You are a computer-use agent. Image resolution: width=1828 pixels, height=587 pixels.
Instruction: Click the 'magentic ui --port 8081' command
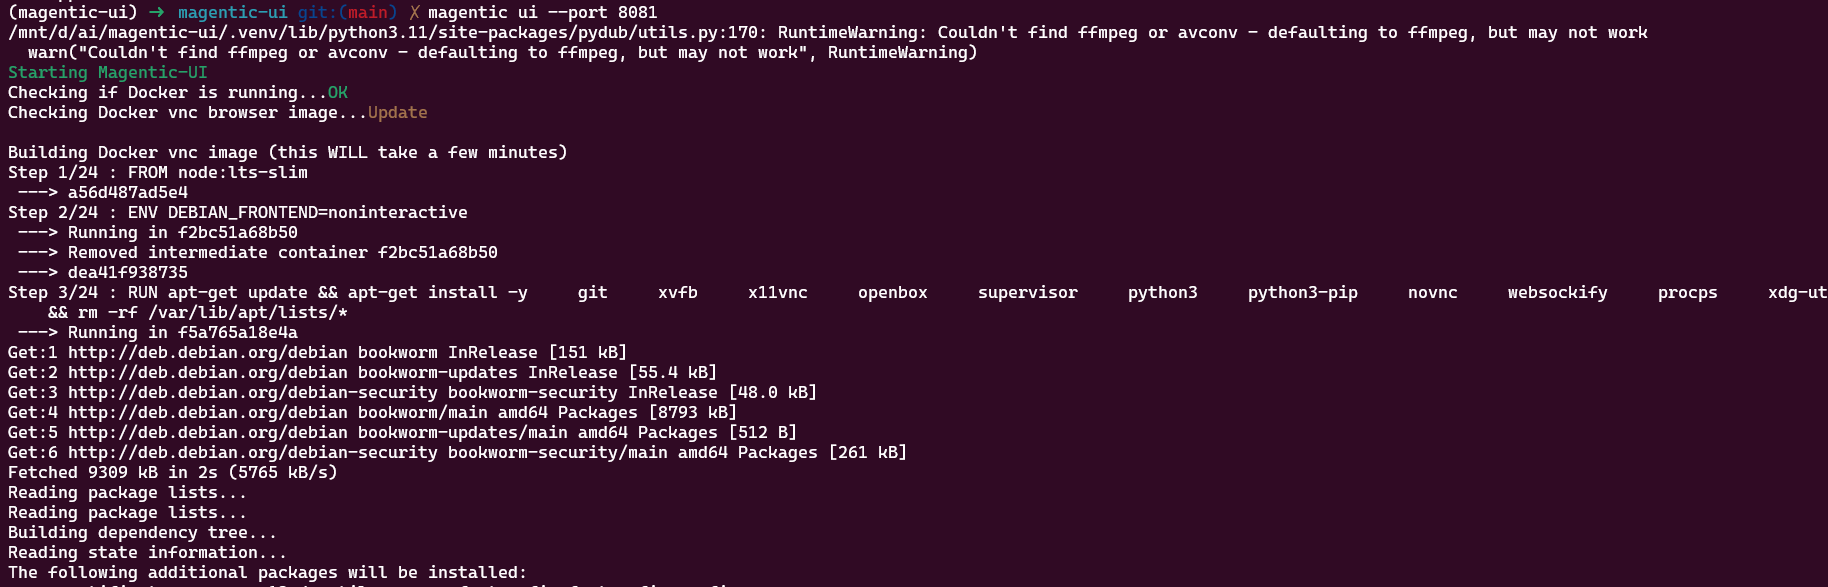point(543,12)
